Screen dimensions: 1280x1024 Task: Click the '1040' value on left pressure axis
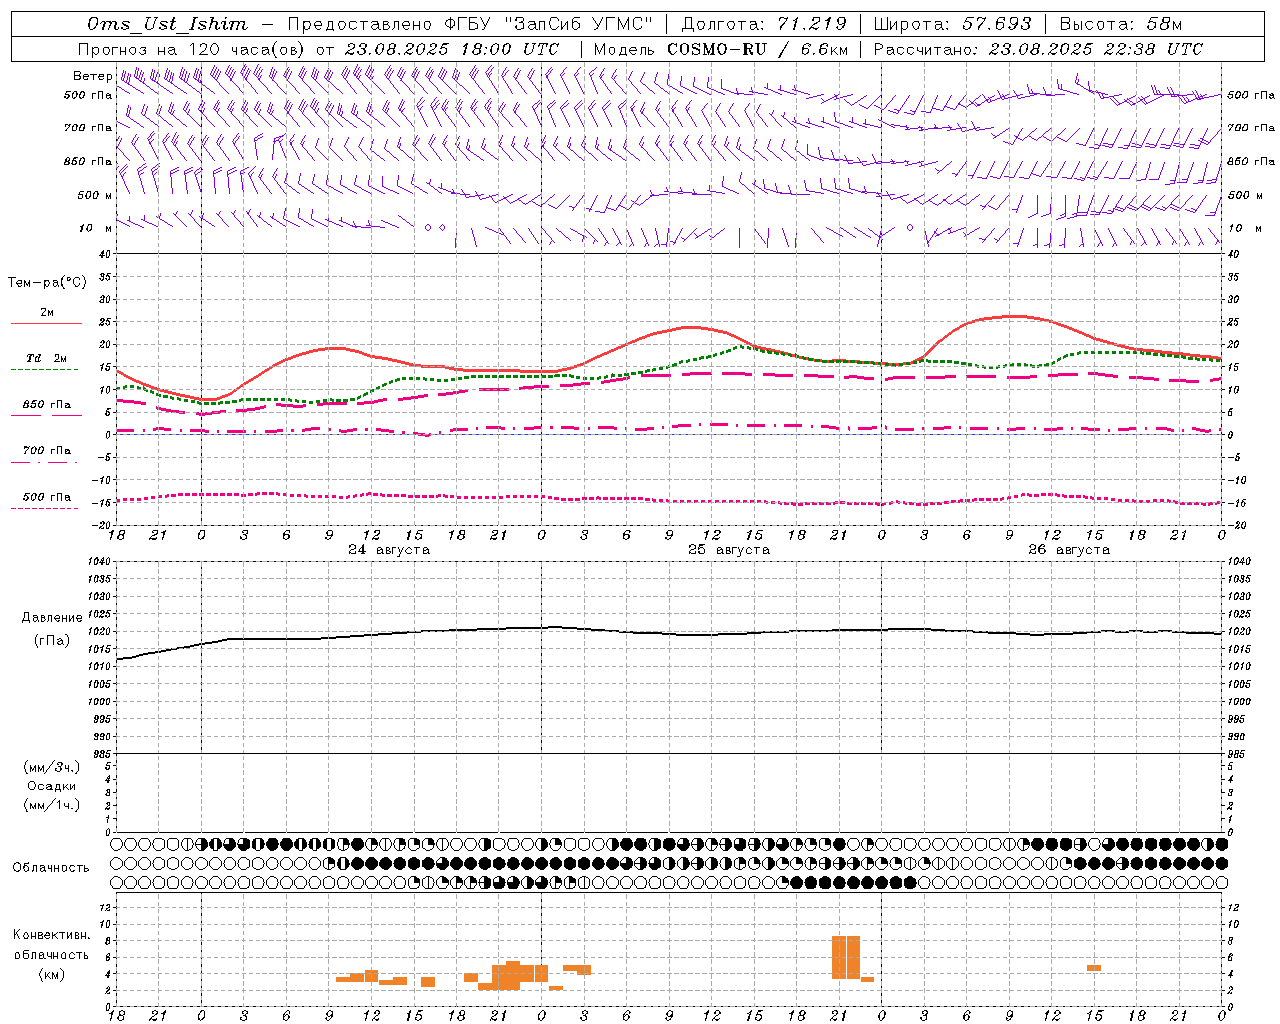(x=97, y=562)
